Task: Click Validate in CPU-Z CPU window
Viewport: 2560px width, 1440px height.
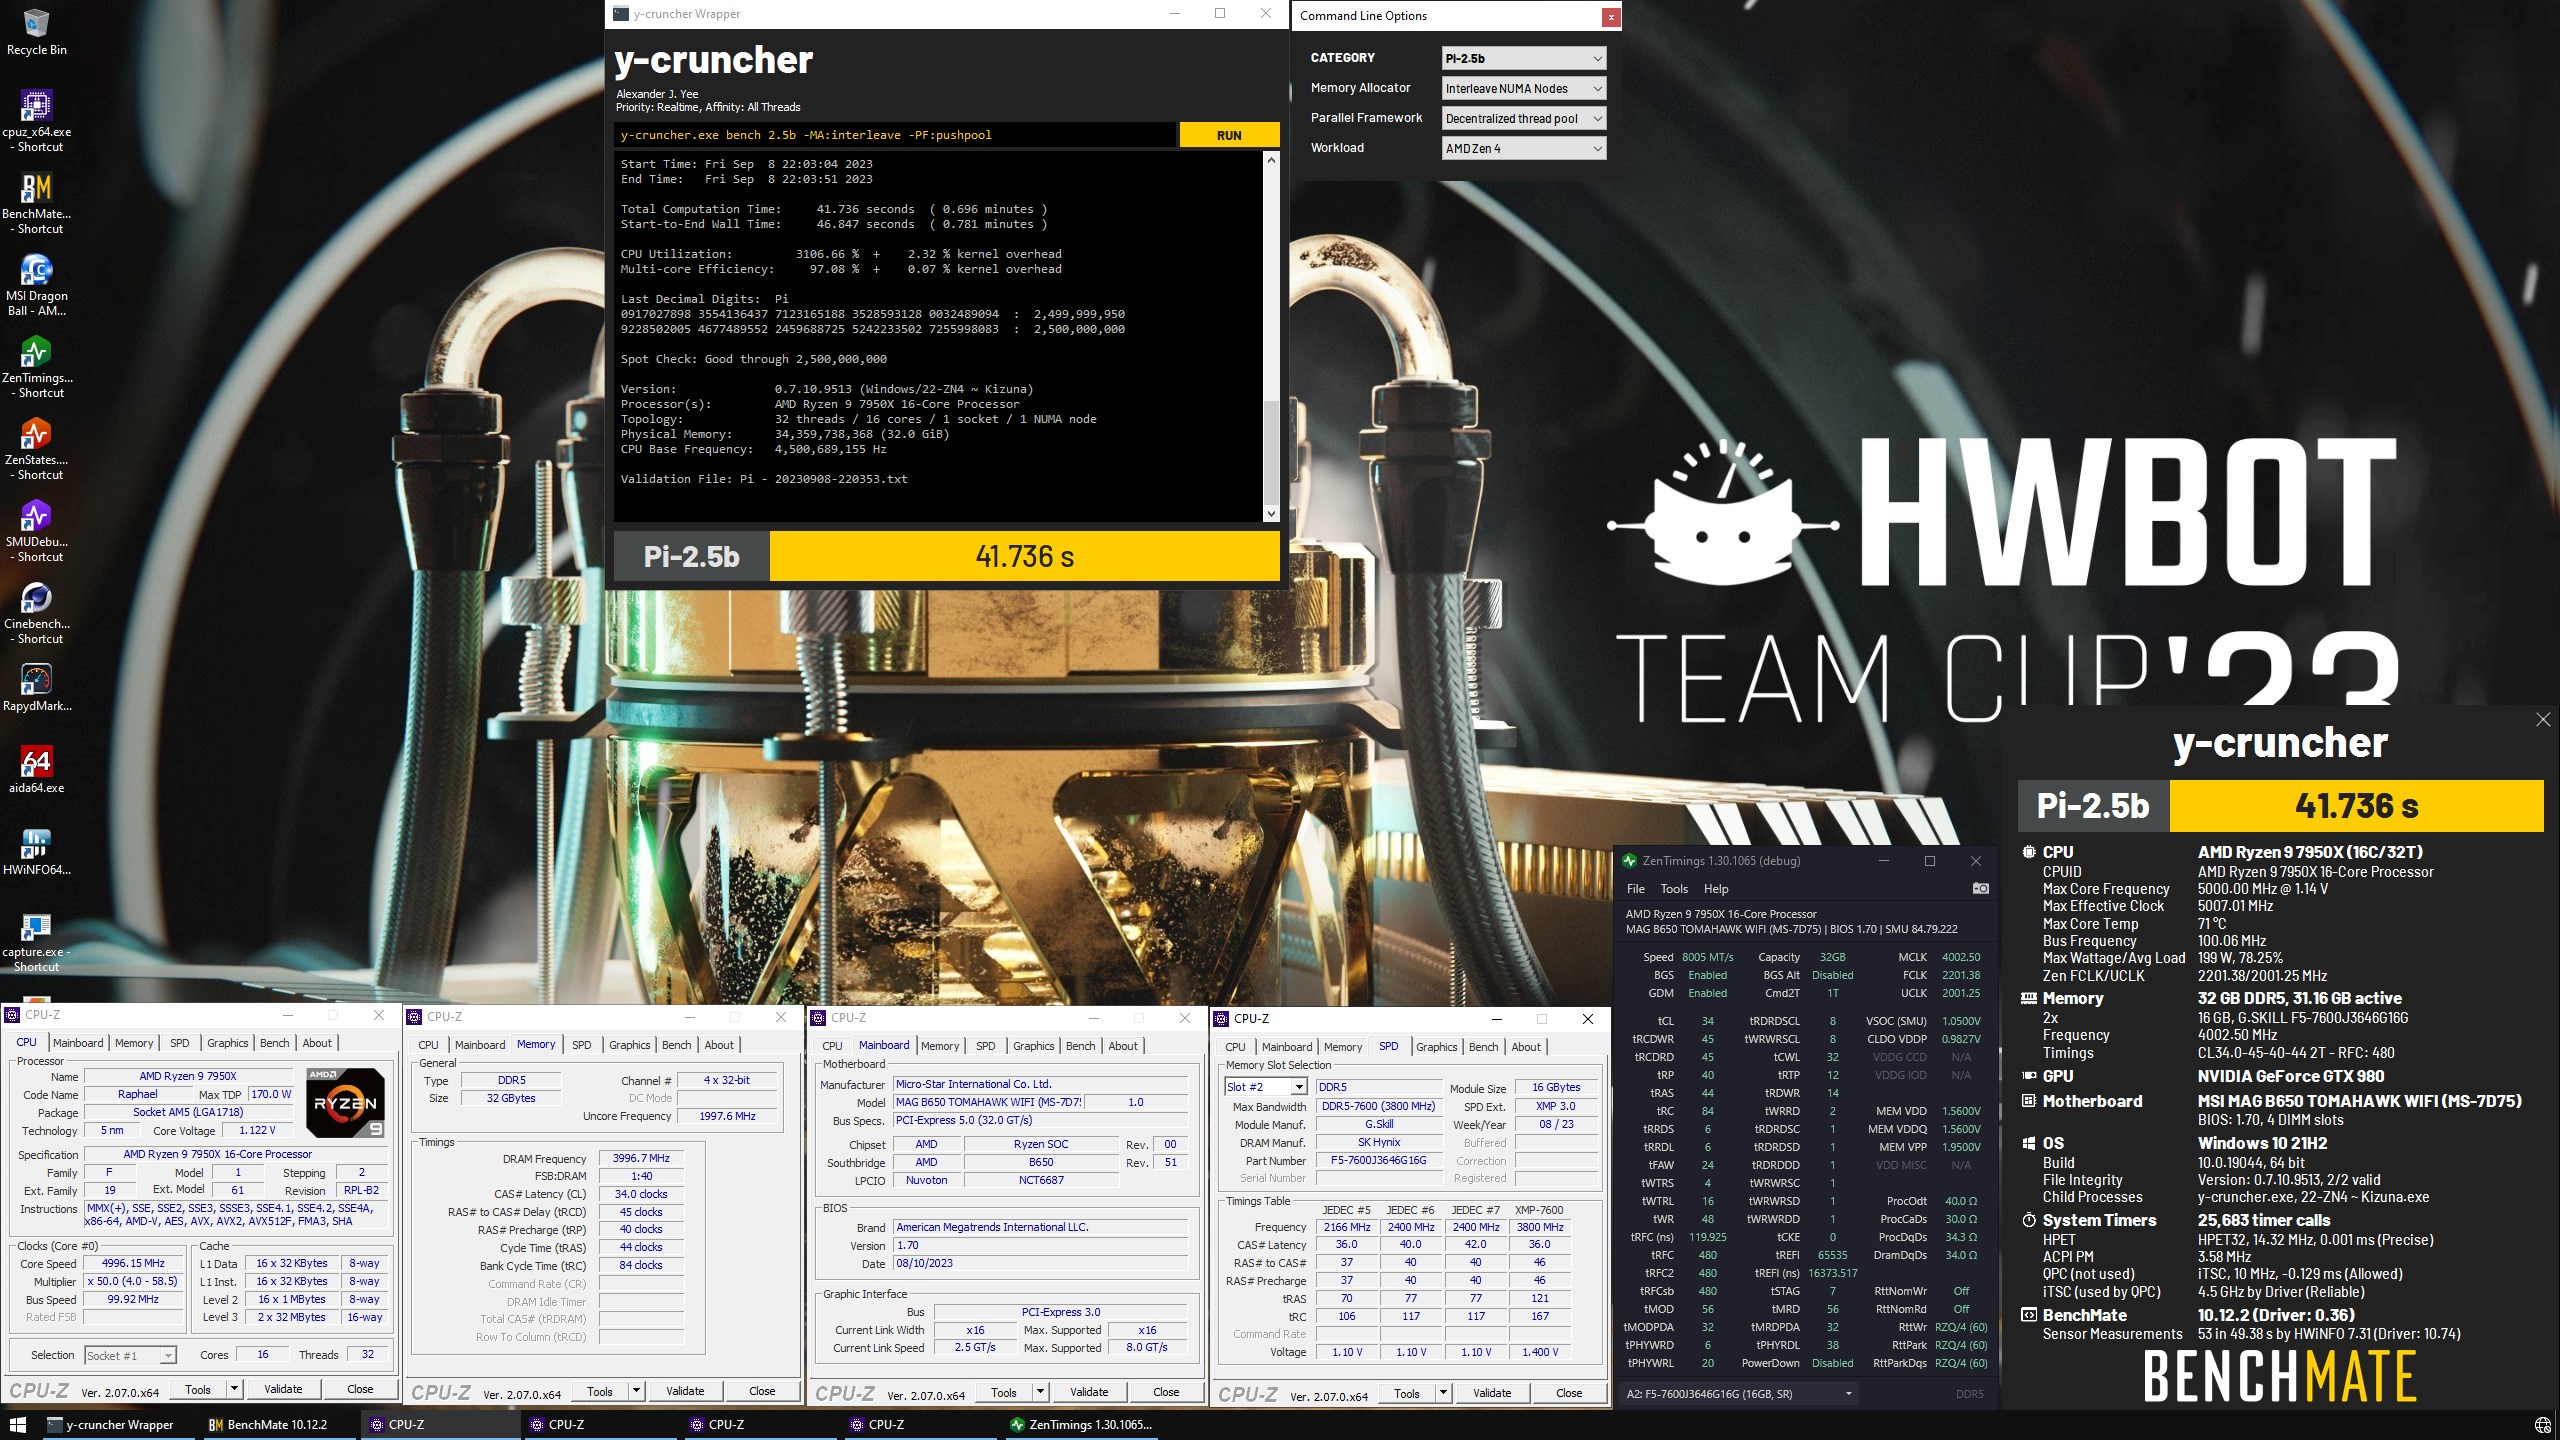Action: (x=283, y=1389)
